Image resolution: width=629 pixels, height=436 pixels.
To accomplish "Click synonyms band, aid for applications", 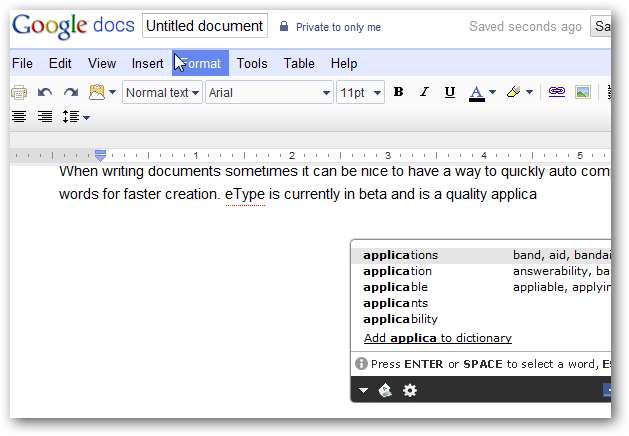I will point(562,255).
